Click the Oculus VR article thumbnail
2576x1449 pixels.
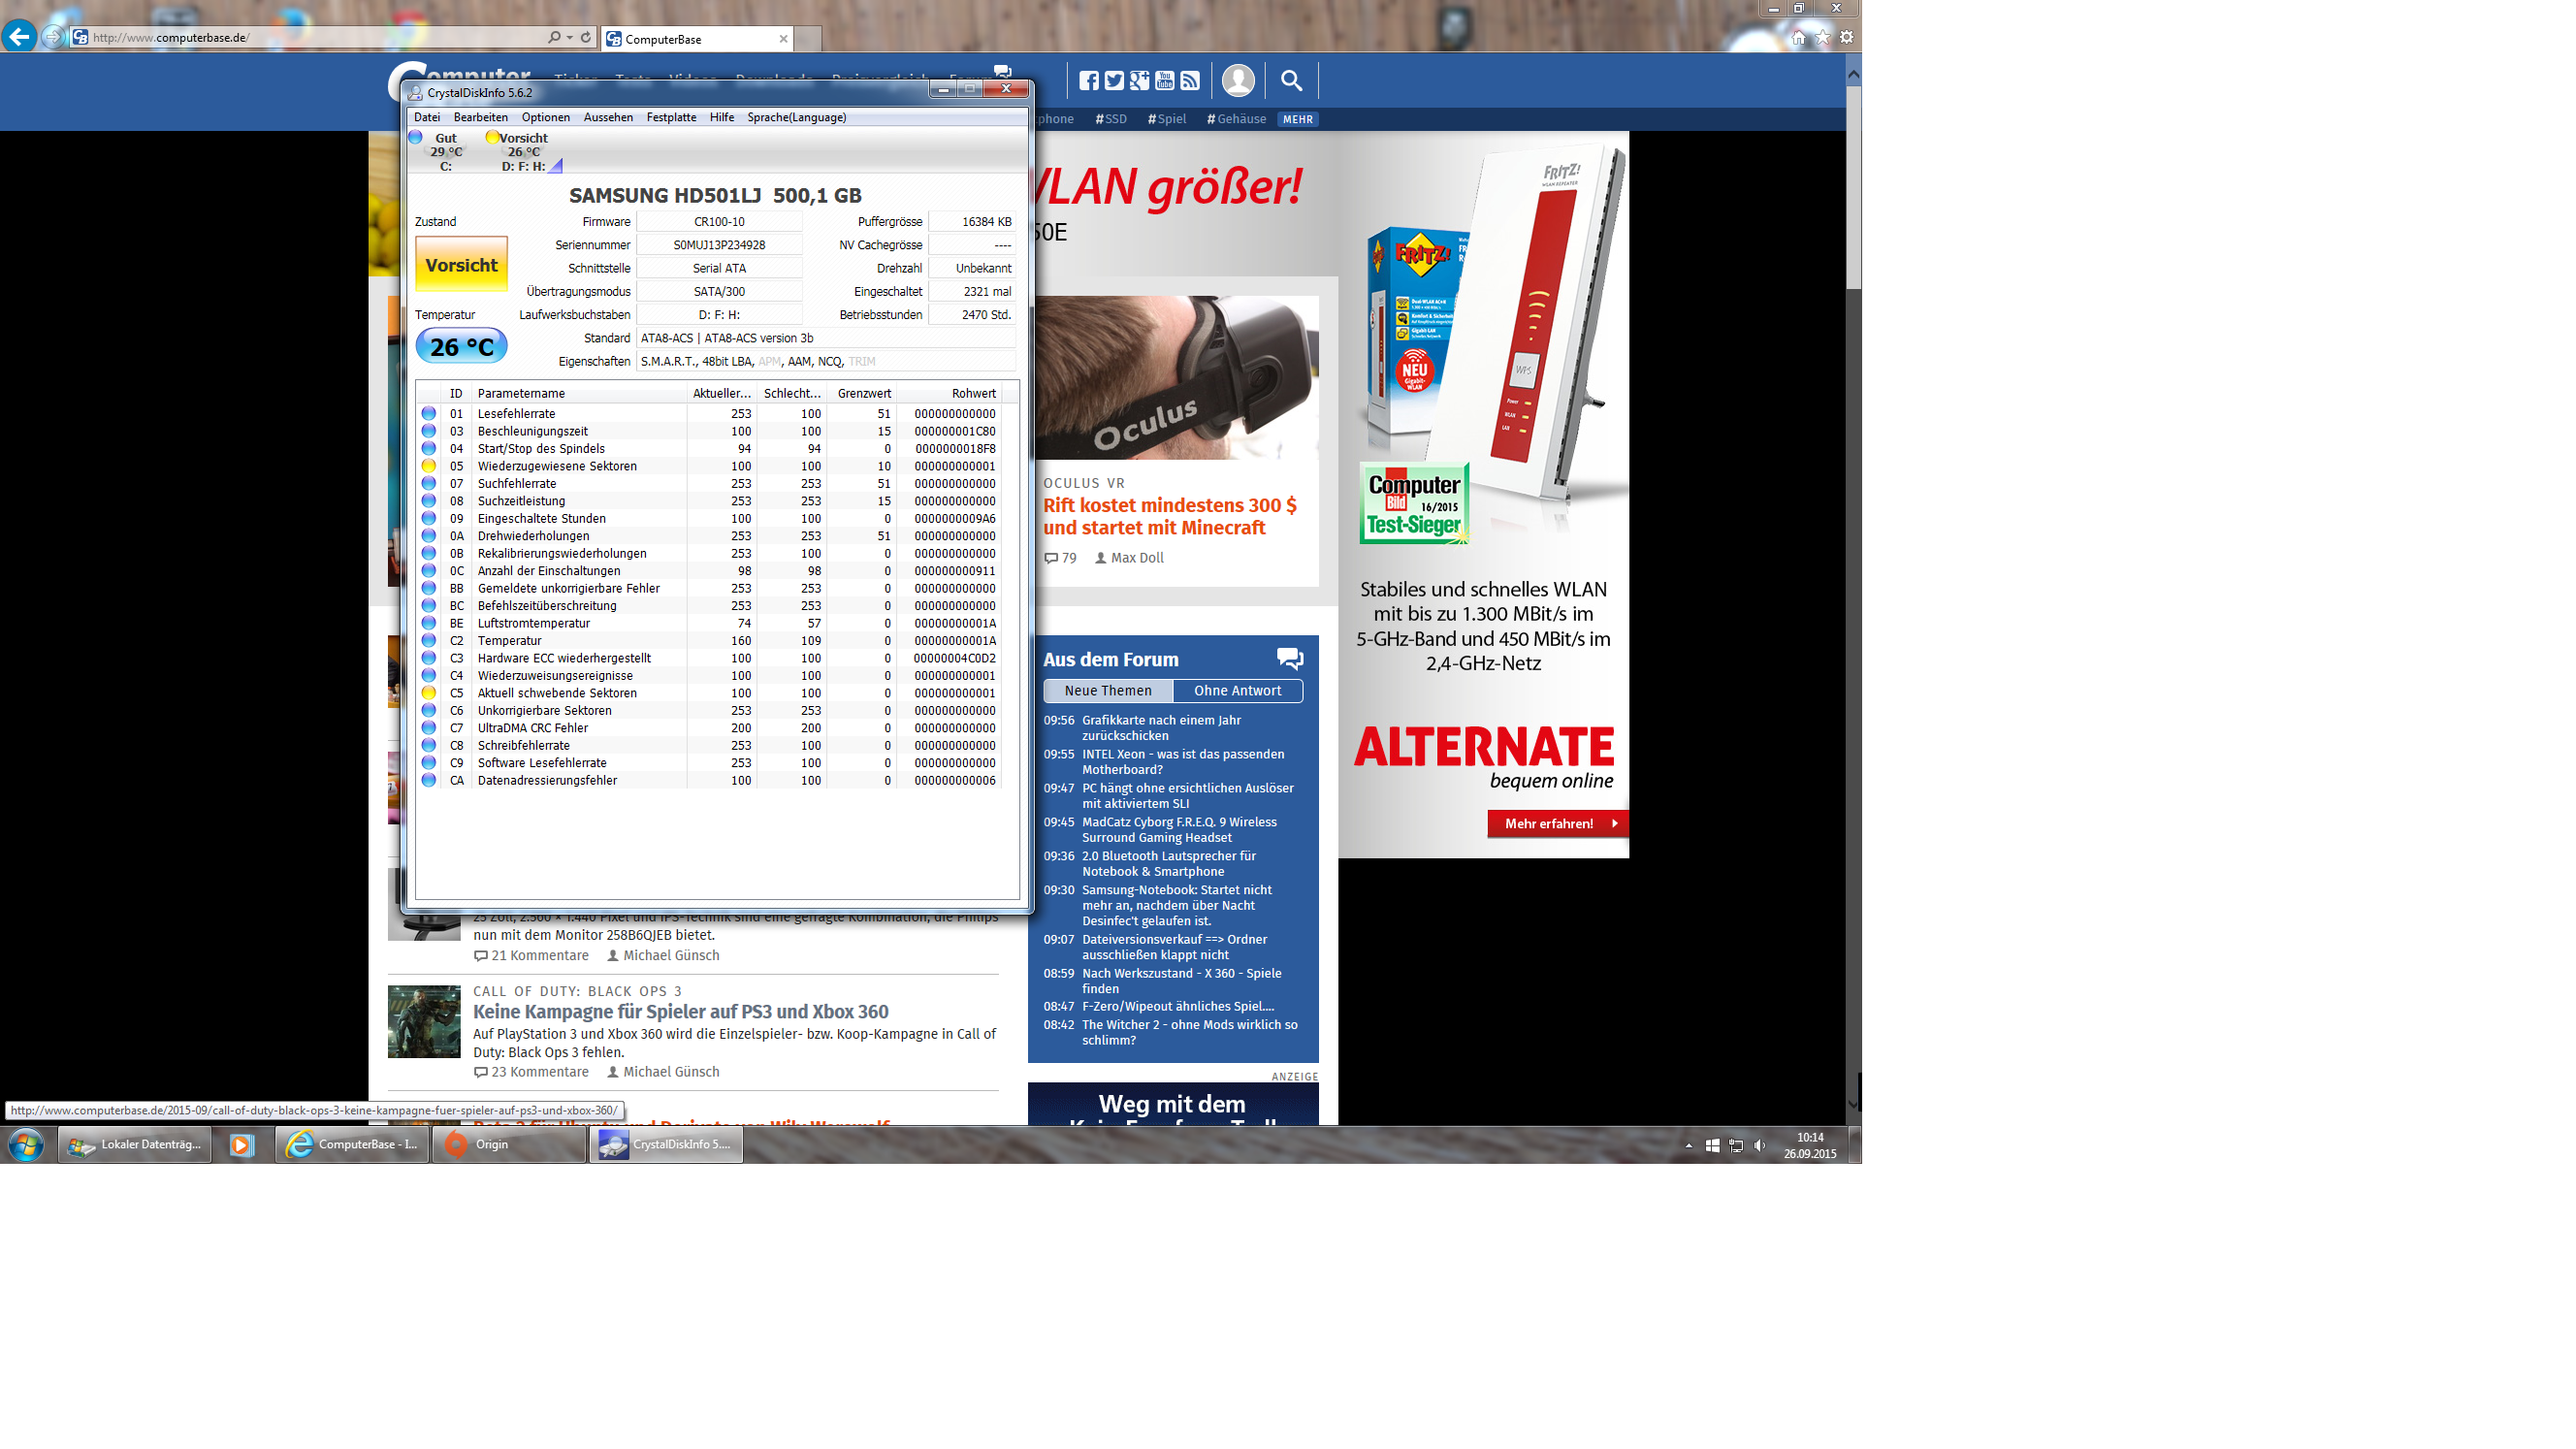pos(1176,377)
